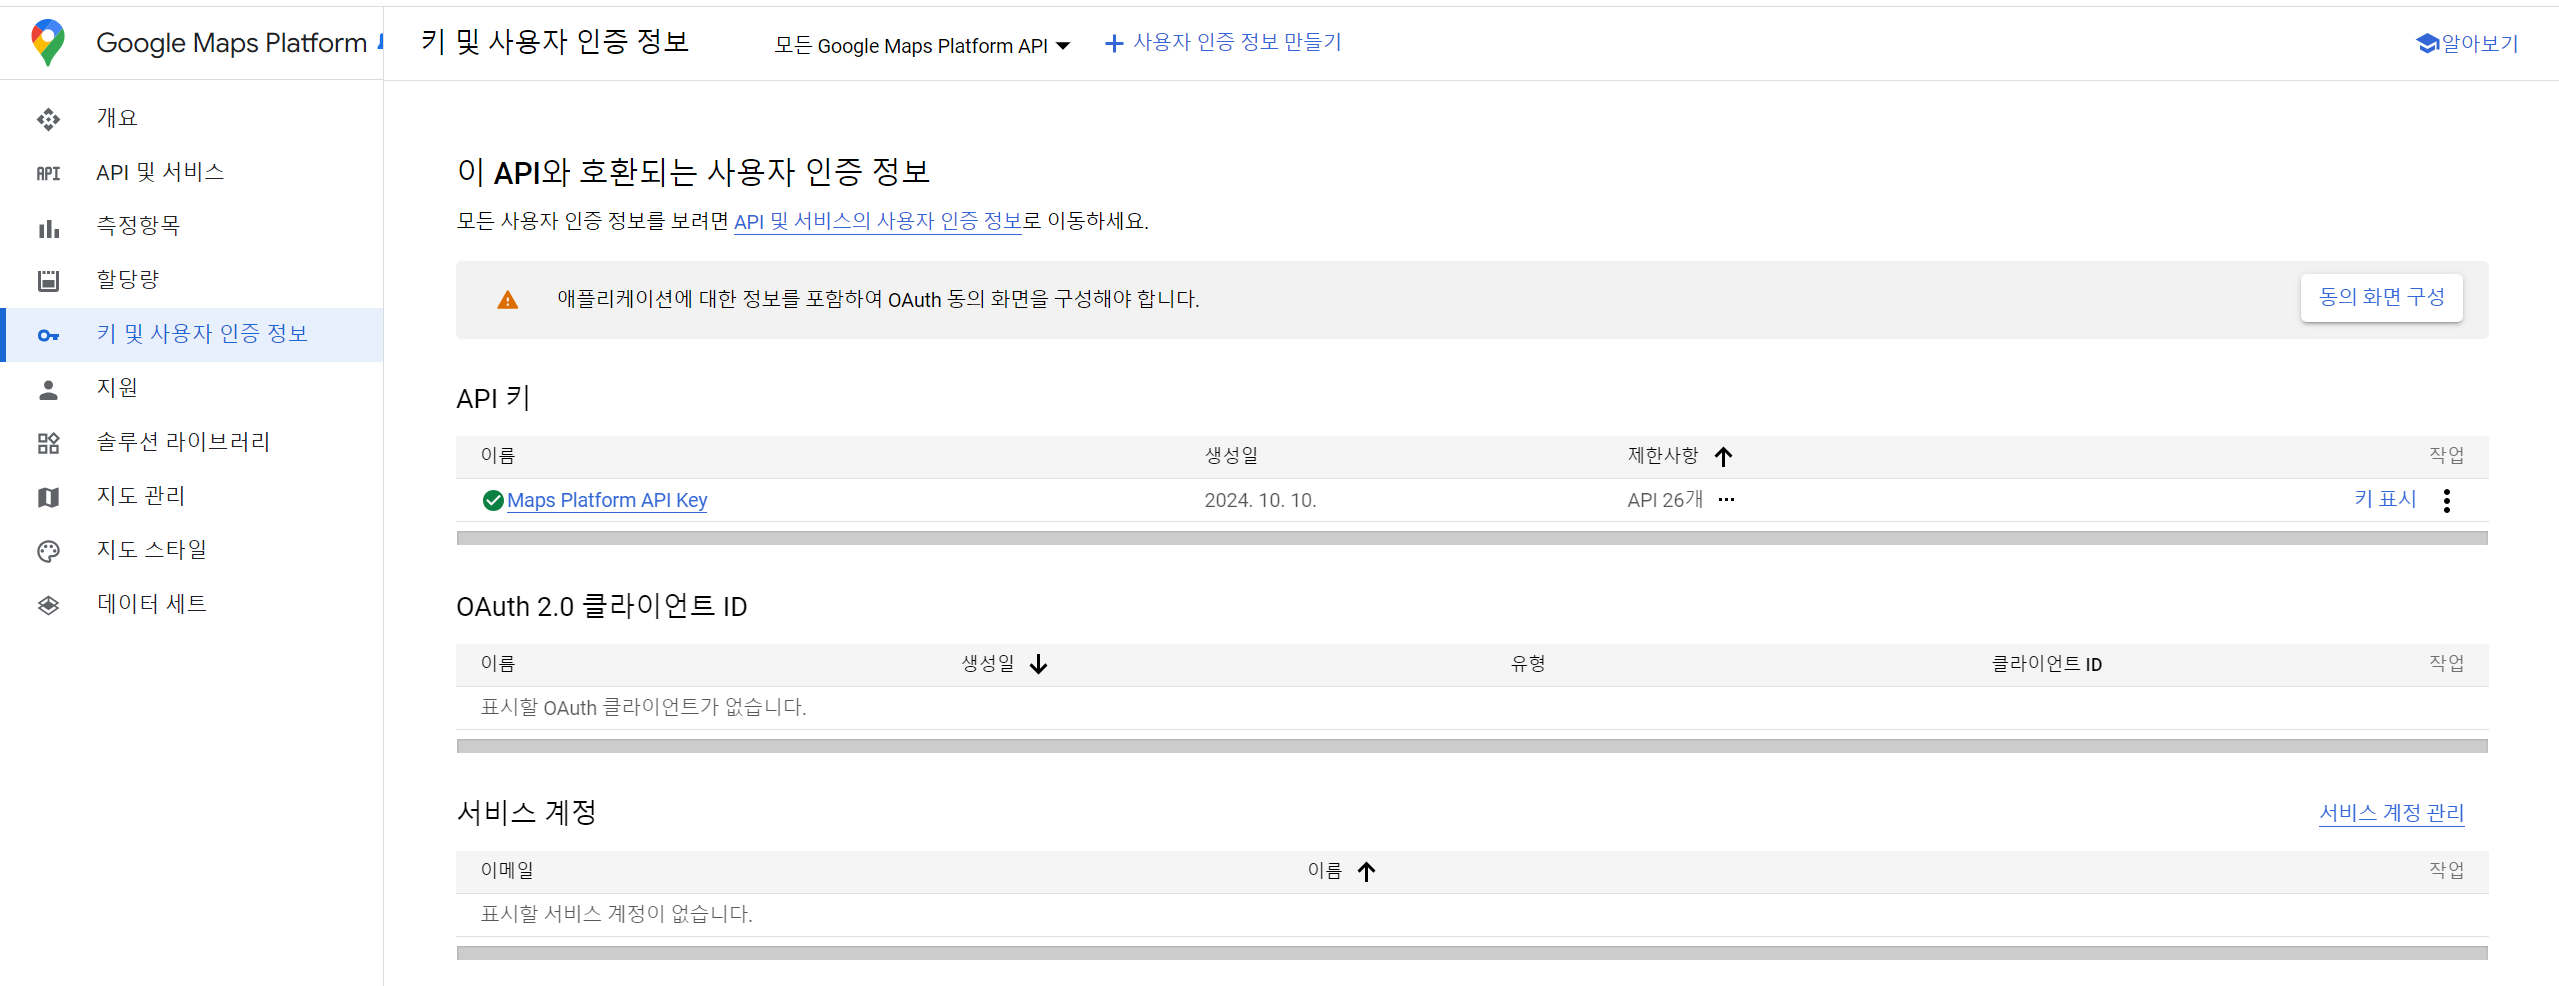Click horizontal scrollbar under API 키 table

[x=1471, y=539]
